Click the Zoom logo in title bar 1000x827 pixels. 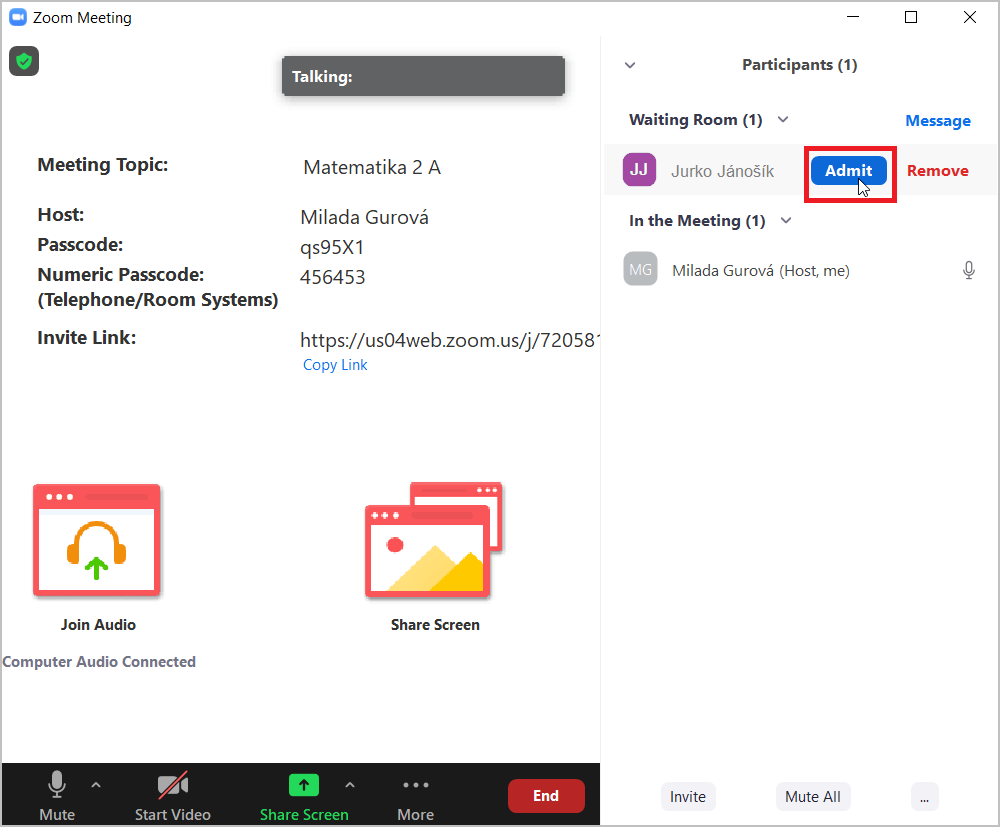pos(18,17)
